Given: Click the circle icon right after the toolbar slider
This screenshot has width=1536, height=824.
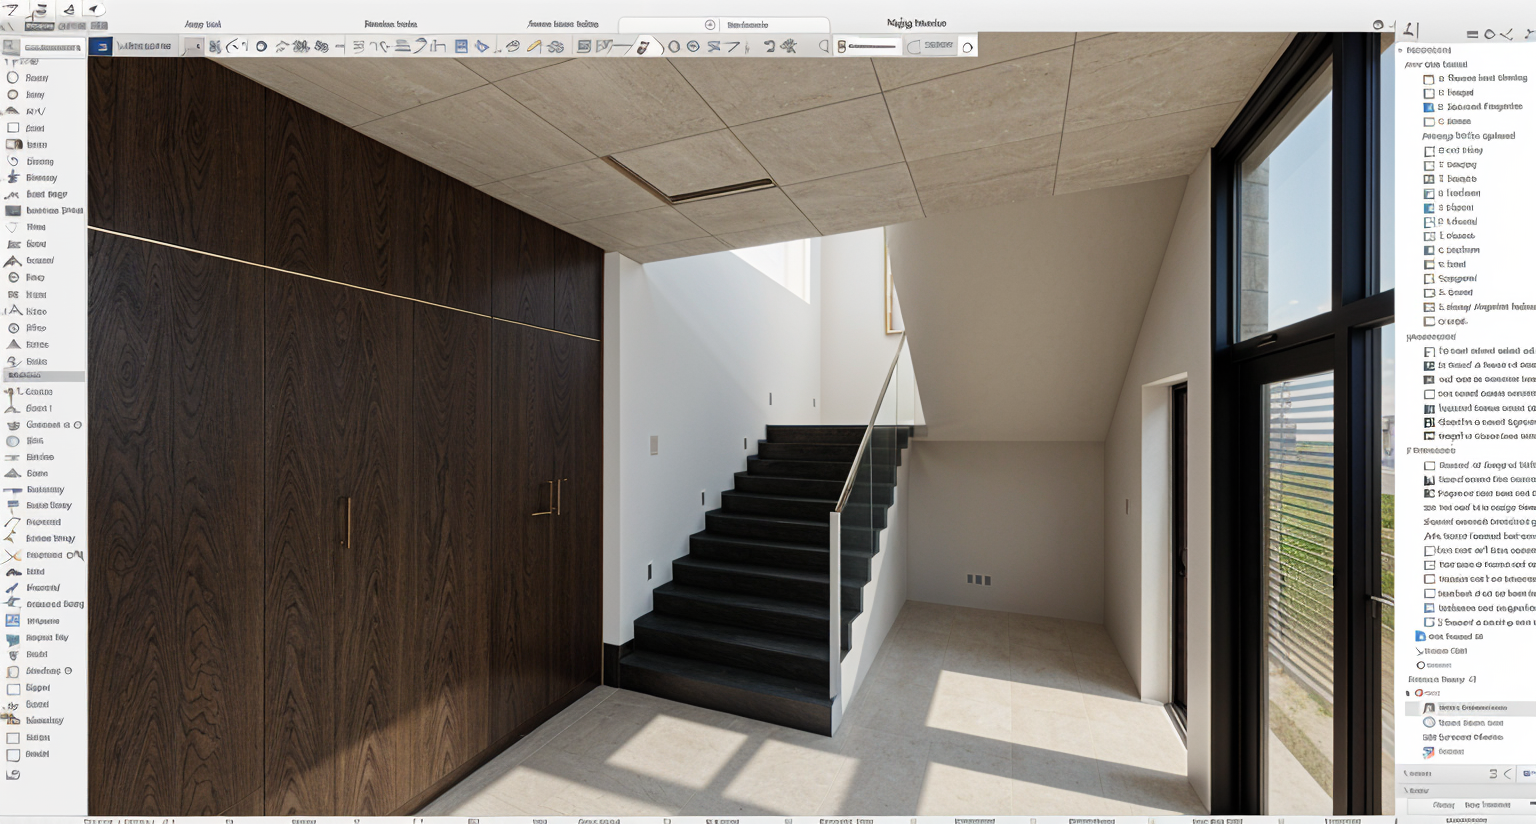Looking at the screenshot, I should click(967, 46).
